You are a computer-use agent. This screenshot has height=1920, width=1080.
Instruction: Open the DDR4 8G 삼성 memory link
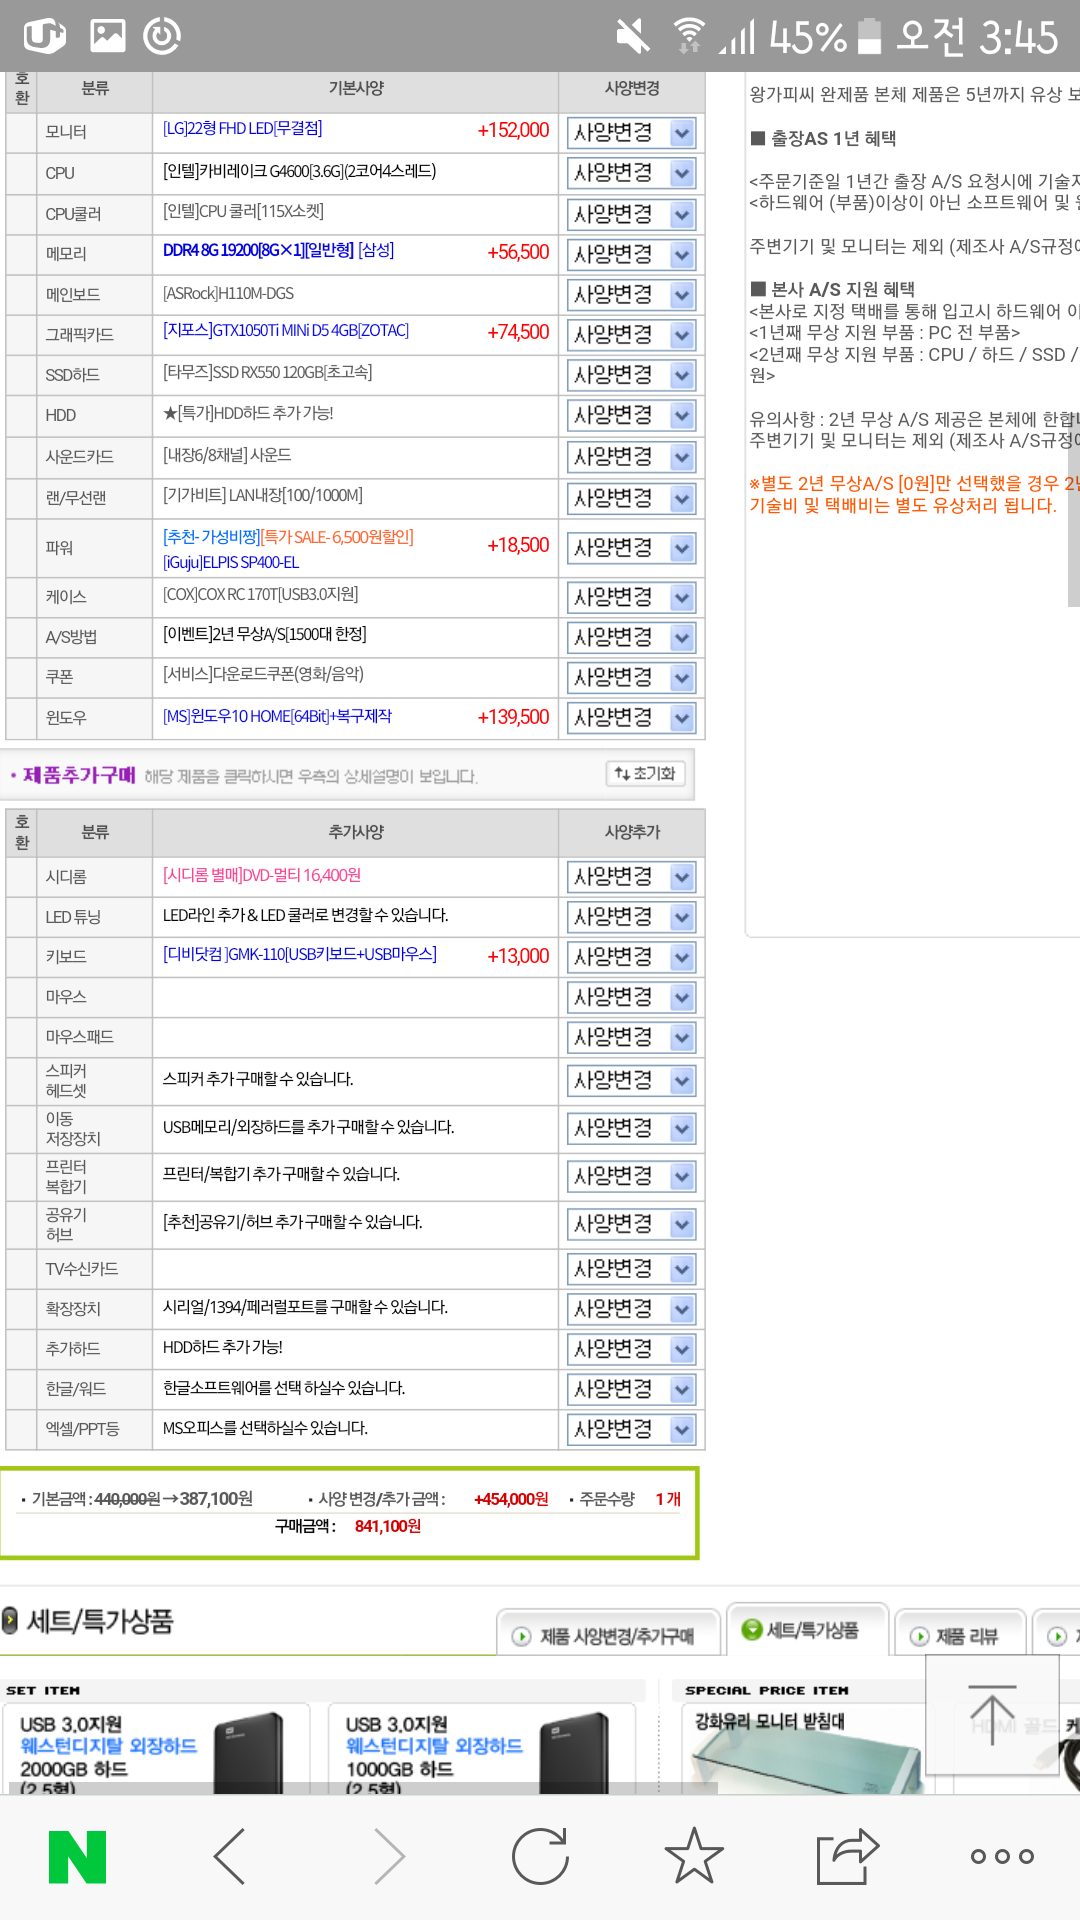click(x=279, y=250)
